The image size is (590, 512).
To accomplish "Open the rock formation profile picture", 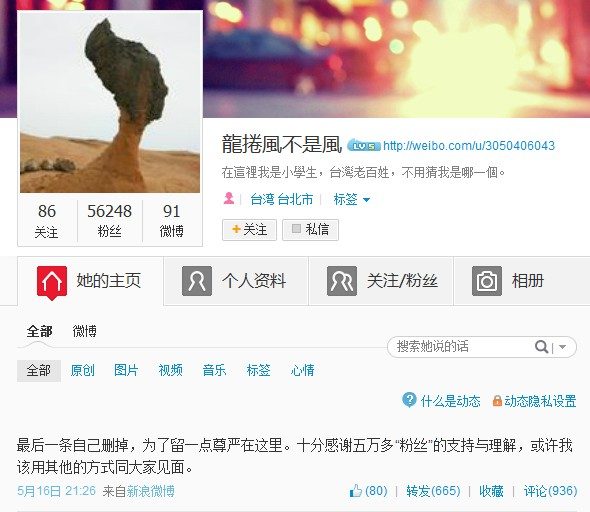I will tap(110, 102).
